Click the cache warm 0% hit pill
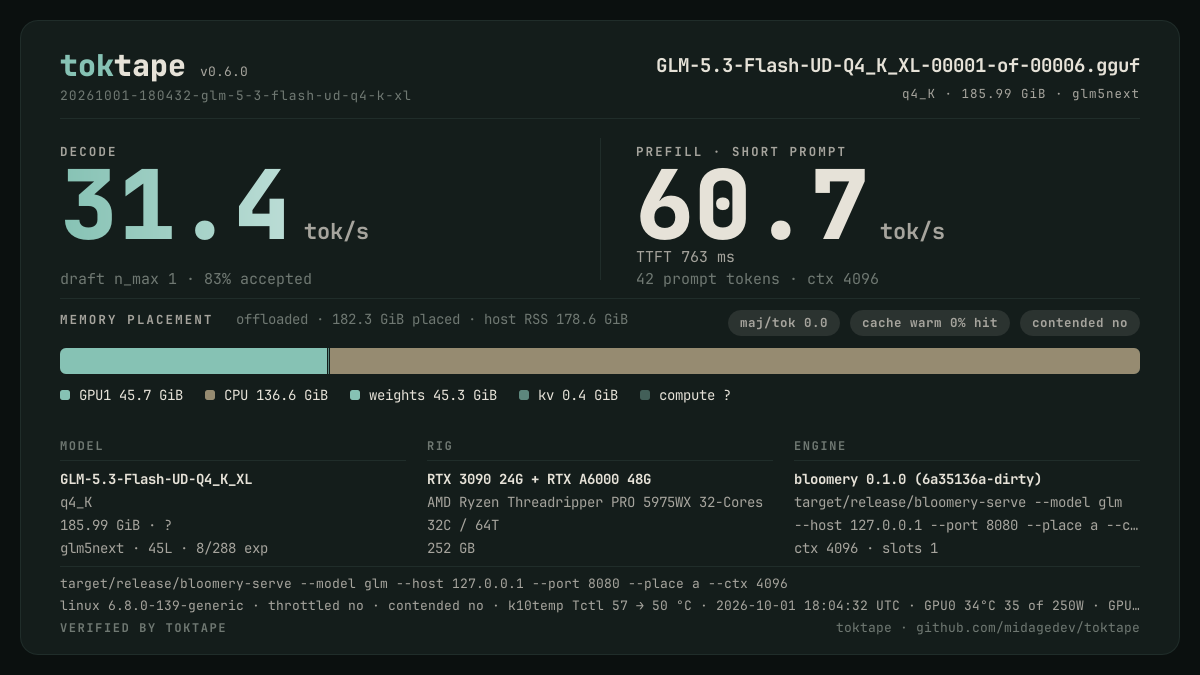The height and width of the screenshot is (675, 1200). coord(930,323)
